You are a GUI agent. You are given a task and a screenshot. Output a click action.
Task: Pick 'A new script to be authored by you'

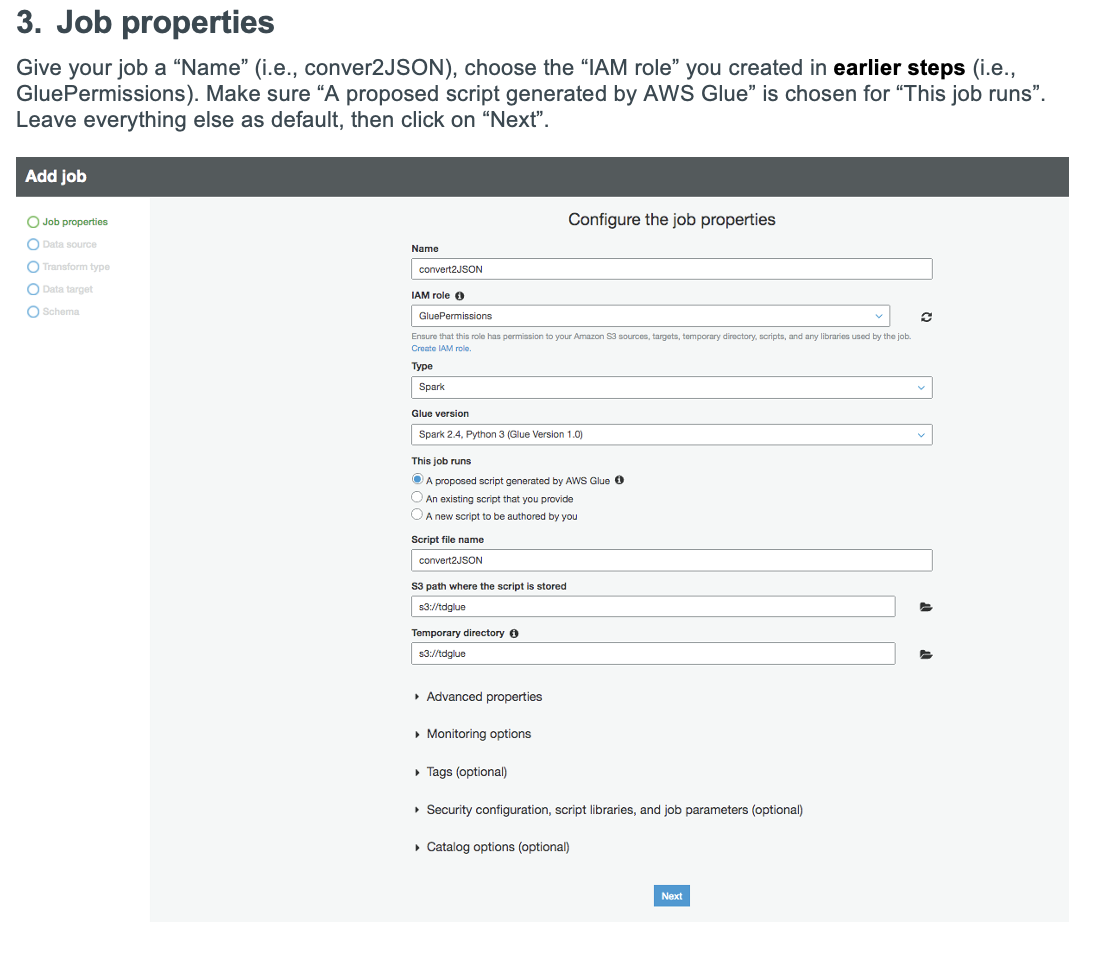click(x=417, y=515)
